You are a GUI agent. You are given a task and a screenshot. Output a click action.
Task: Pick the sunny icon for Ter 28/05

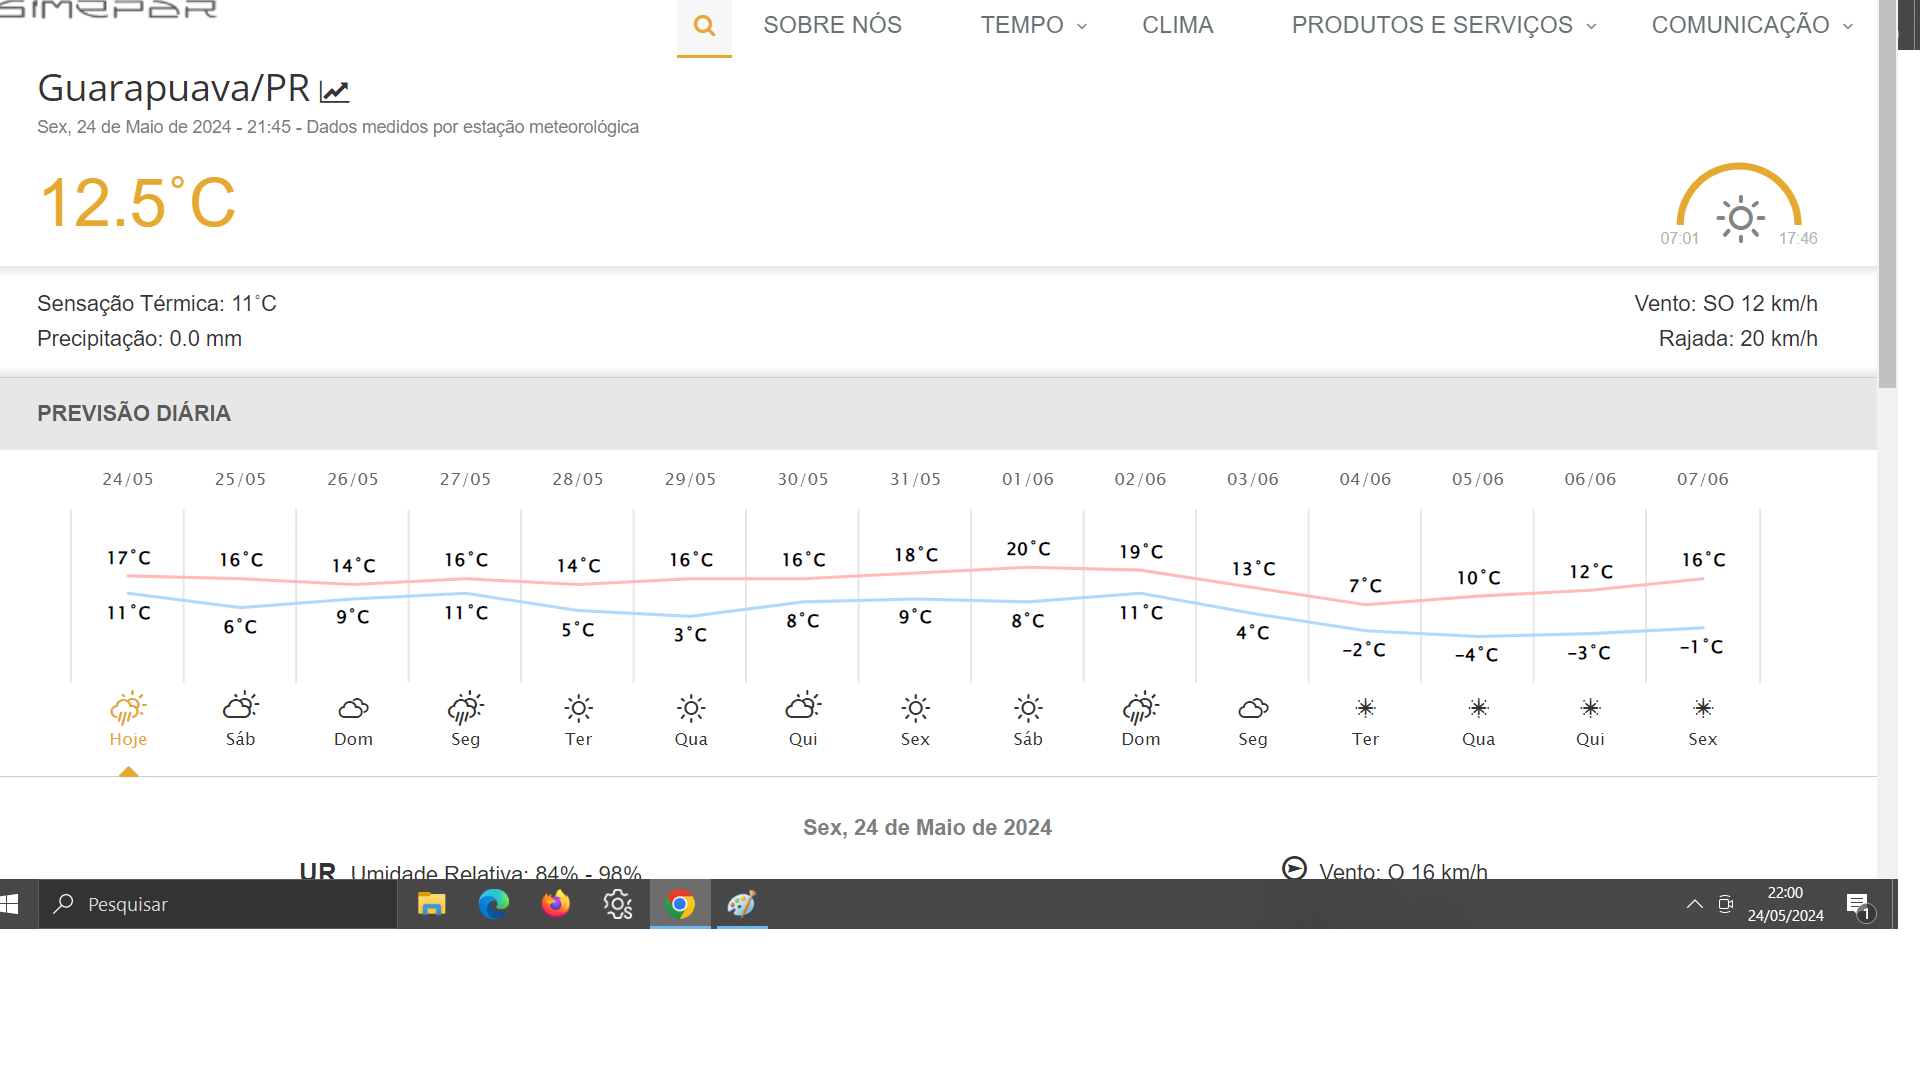[x=578, y=709]
